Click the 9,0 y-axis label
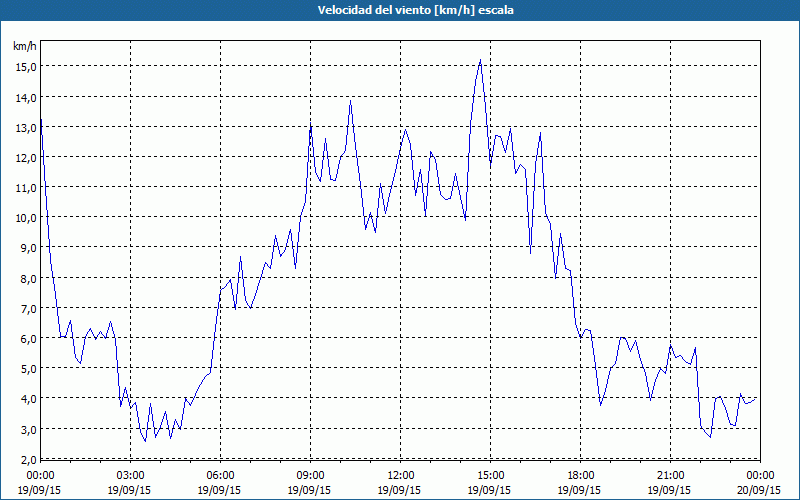Viewport: 800px width, 500px height. [x=28, y=248]
